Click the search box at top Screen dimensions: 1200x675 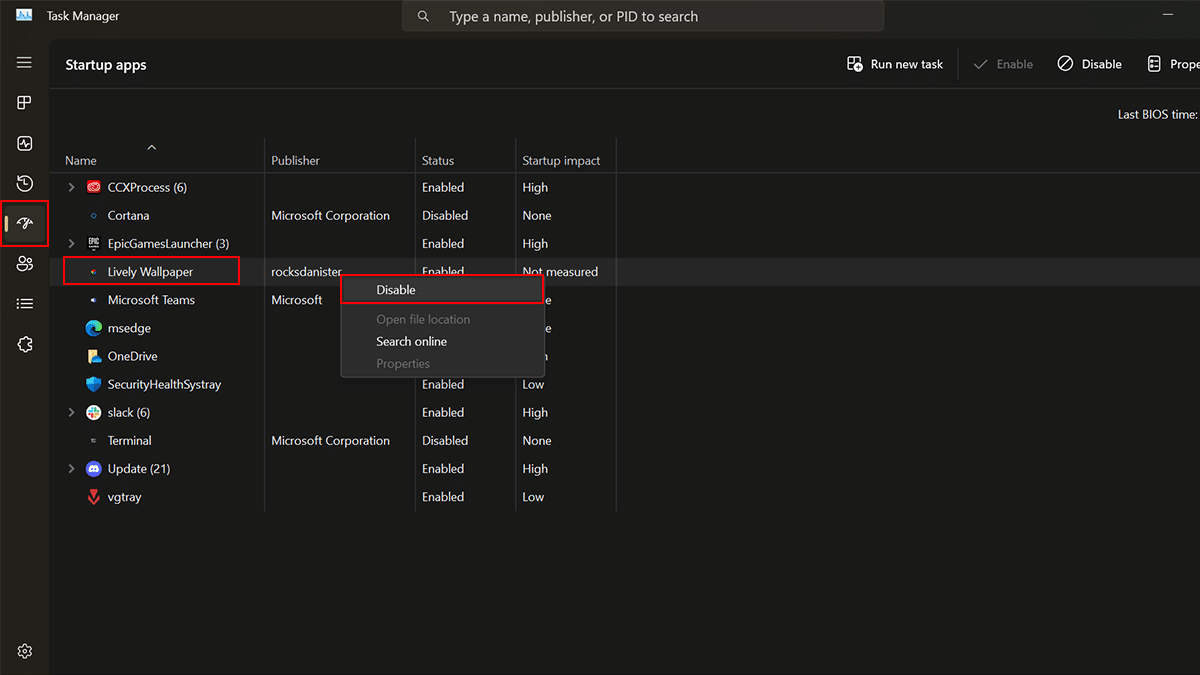pos(643,17)
